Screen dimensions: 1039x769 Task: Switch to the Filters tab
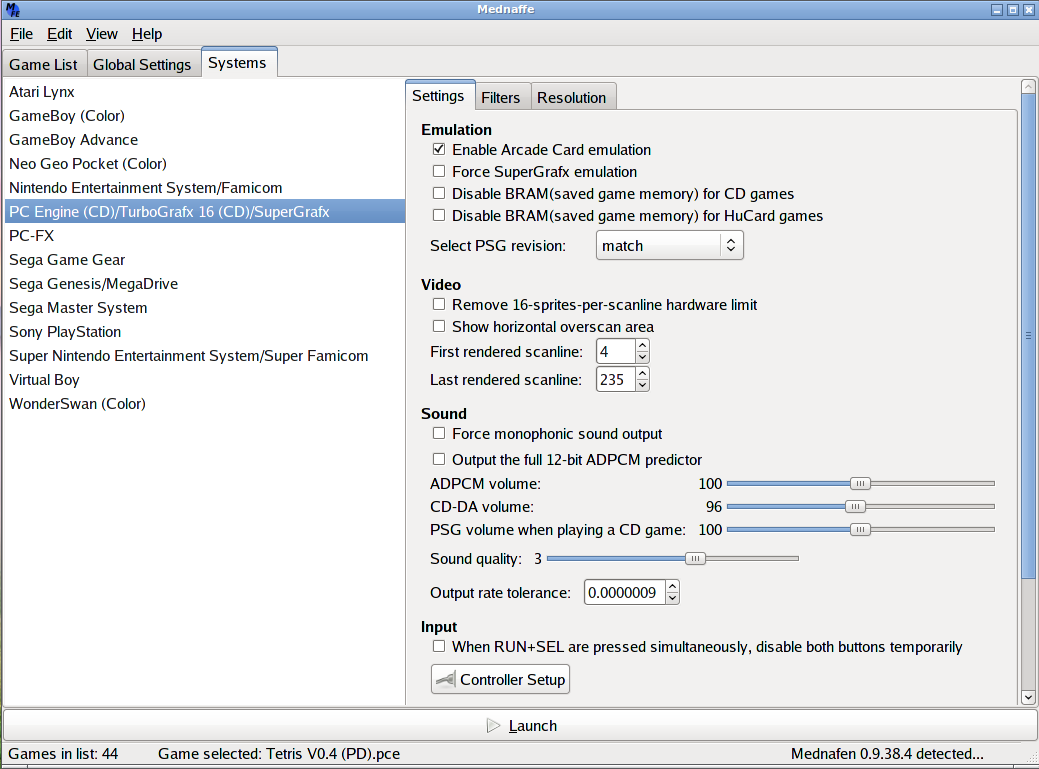(500, 98)
